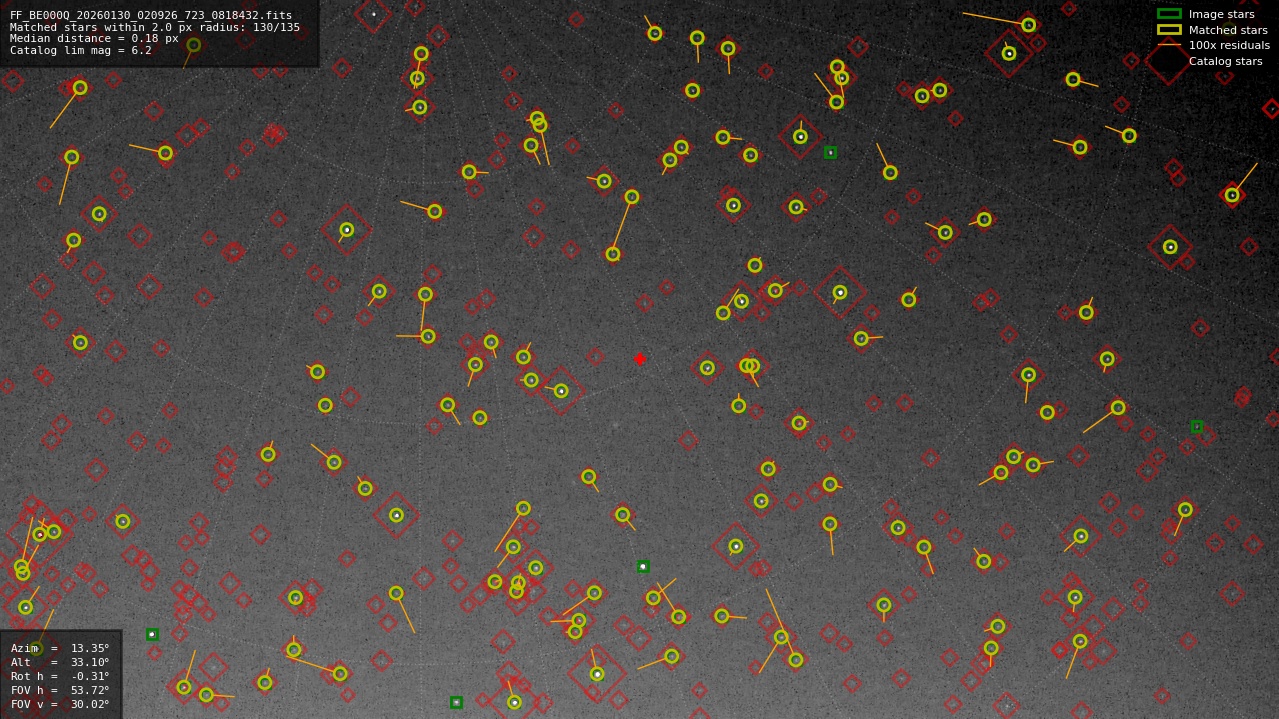Image resolution: width=1279 pixels, height=719 pixels.
Task: Click the 'FOV h = 53.72°' value
Action: pyautogui.click(x=60, y=690)
